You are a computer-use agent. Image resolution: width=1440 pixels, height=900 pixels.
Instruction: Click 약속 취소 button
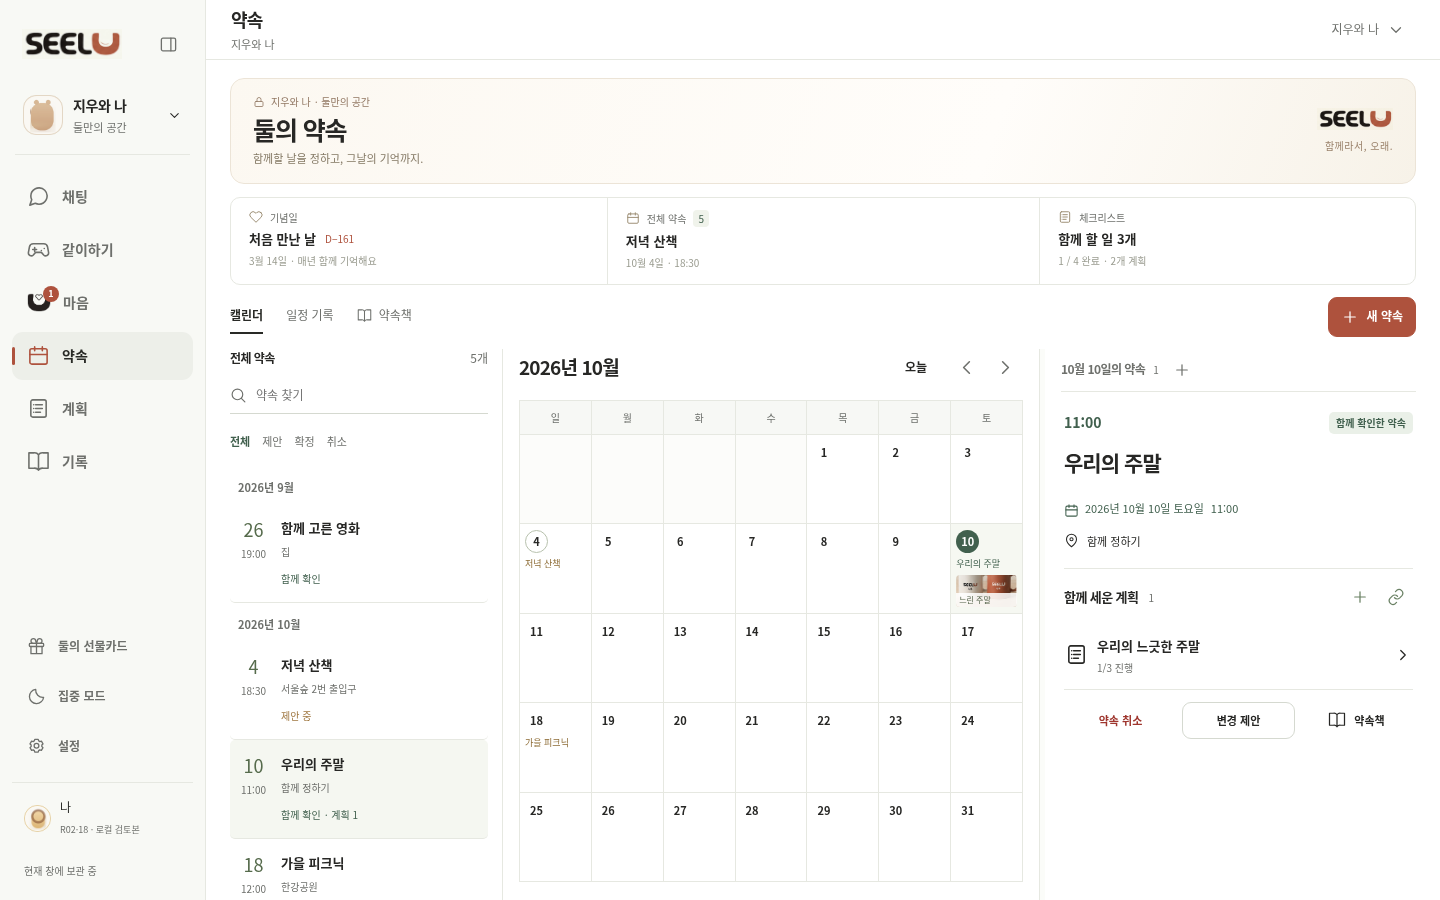(1120, 721)
